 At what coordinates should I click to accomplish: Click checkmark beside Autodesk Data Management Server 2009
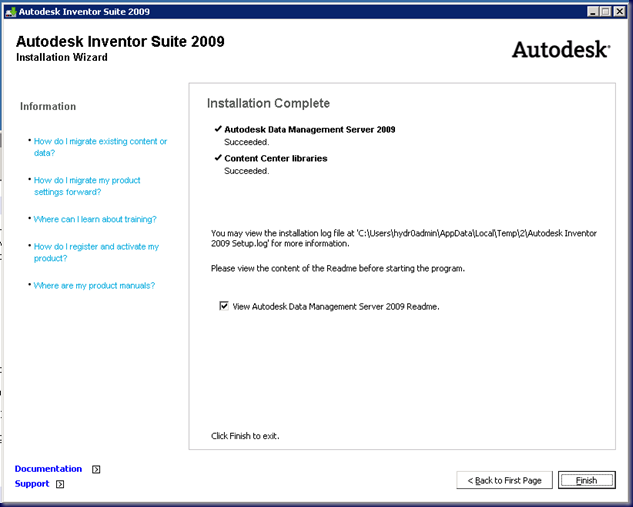(218, 129)
